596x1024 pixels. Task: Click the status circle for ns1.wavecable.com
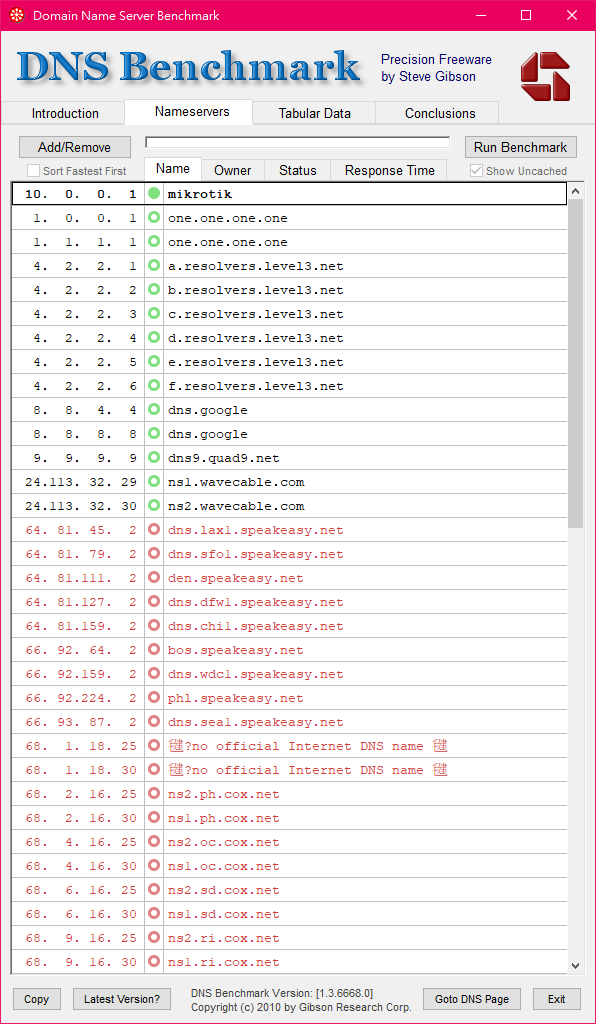[x=154, y=481]
